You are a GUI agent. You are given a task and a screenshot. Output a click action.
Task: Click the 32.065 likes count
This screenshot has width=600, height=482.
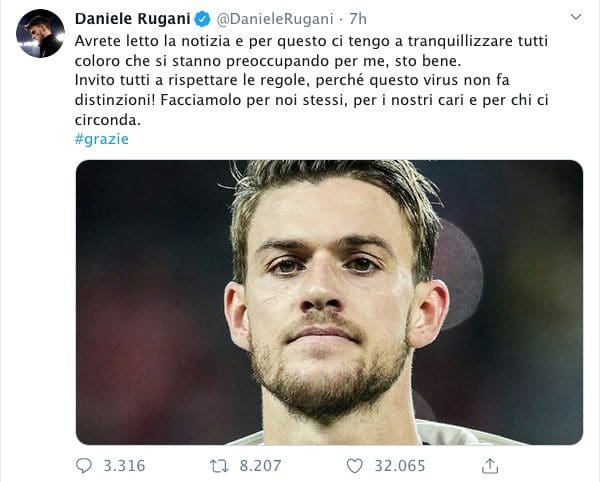400,466
